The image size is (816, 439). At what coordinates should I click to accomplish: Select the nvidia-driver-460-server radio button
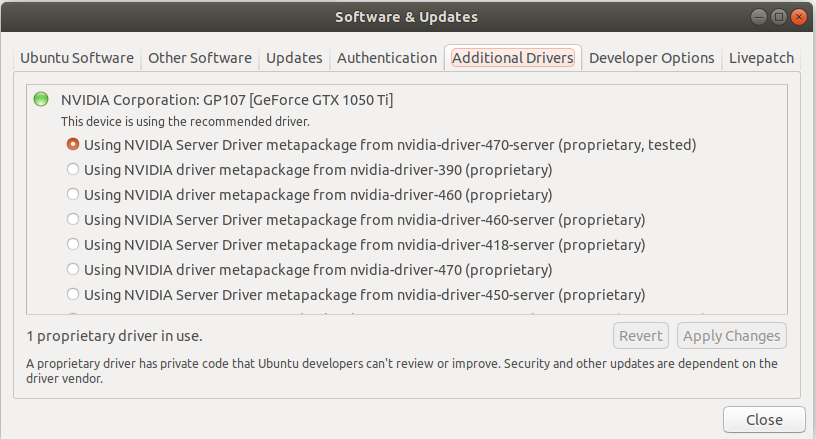[x=73, y=219]
